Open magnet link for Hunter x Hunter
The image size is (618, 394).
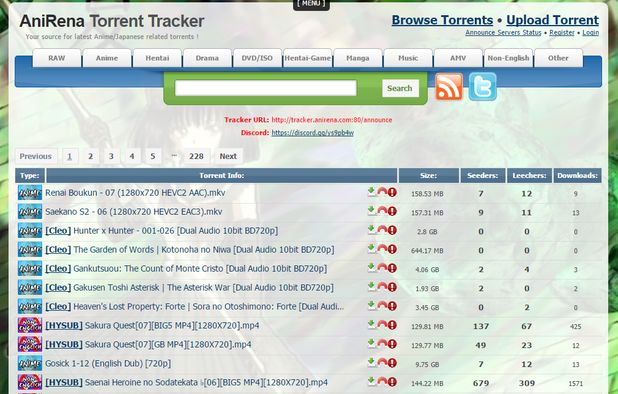(382, 230)
